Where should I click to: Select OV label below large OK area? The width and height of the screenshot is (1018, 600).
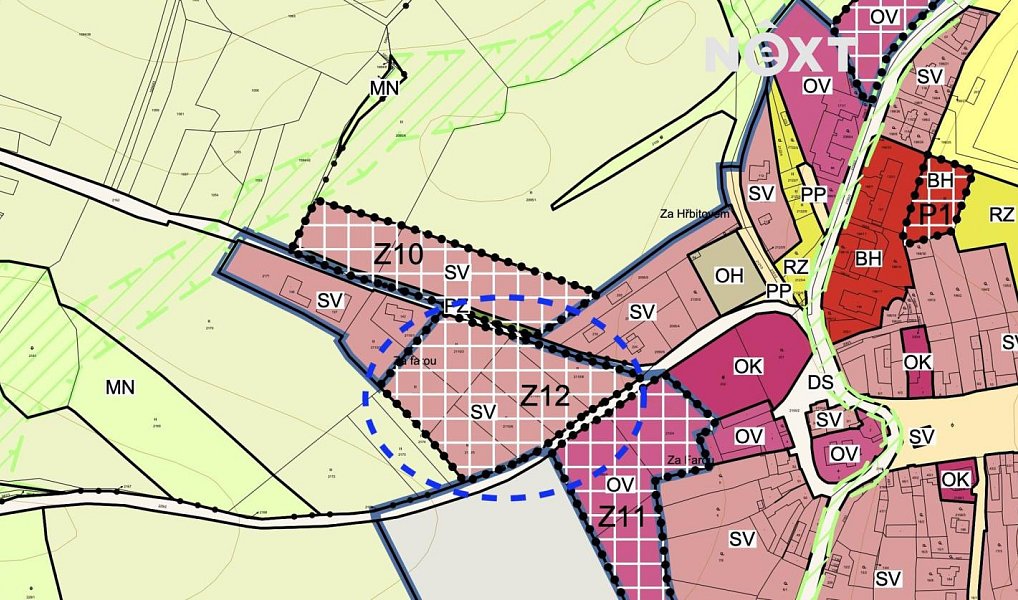[749, 436]
